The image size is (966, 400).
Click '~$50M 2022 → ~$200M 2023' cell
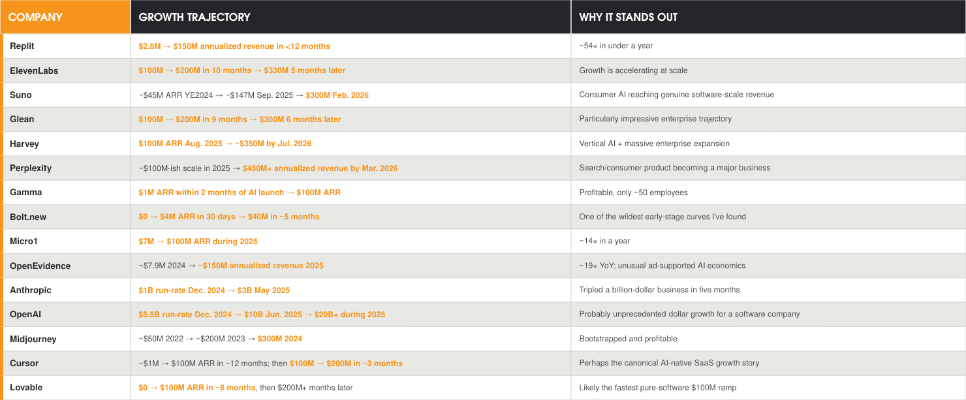[351, 338]
